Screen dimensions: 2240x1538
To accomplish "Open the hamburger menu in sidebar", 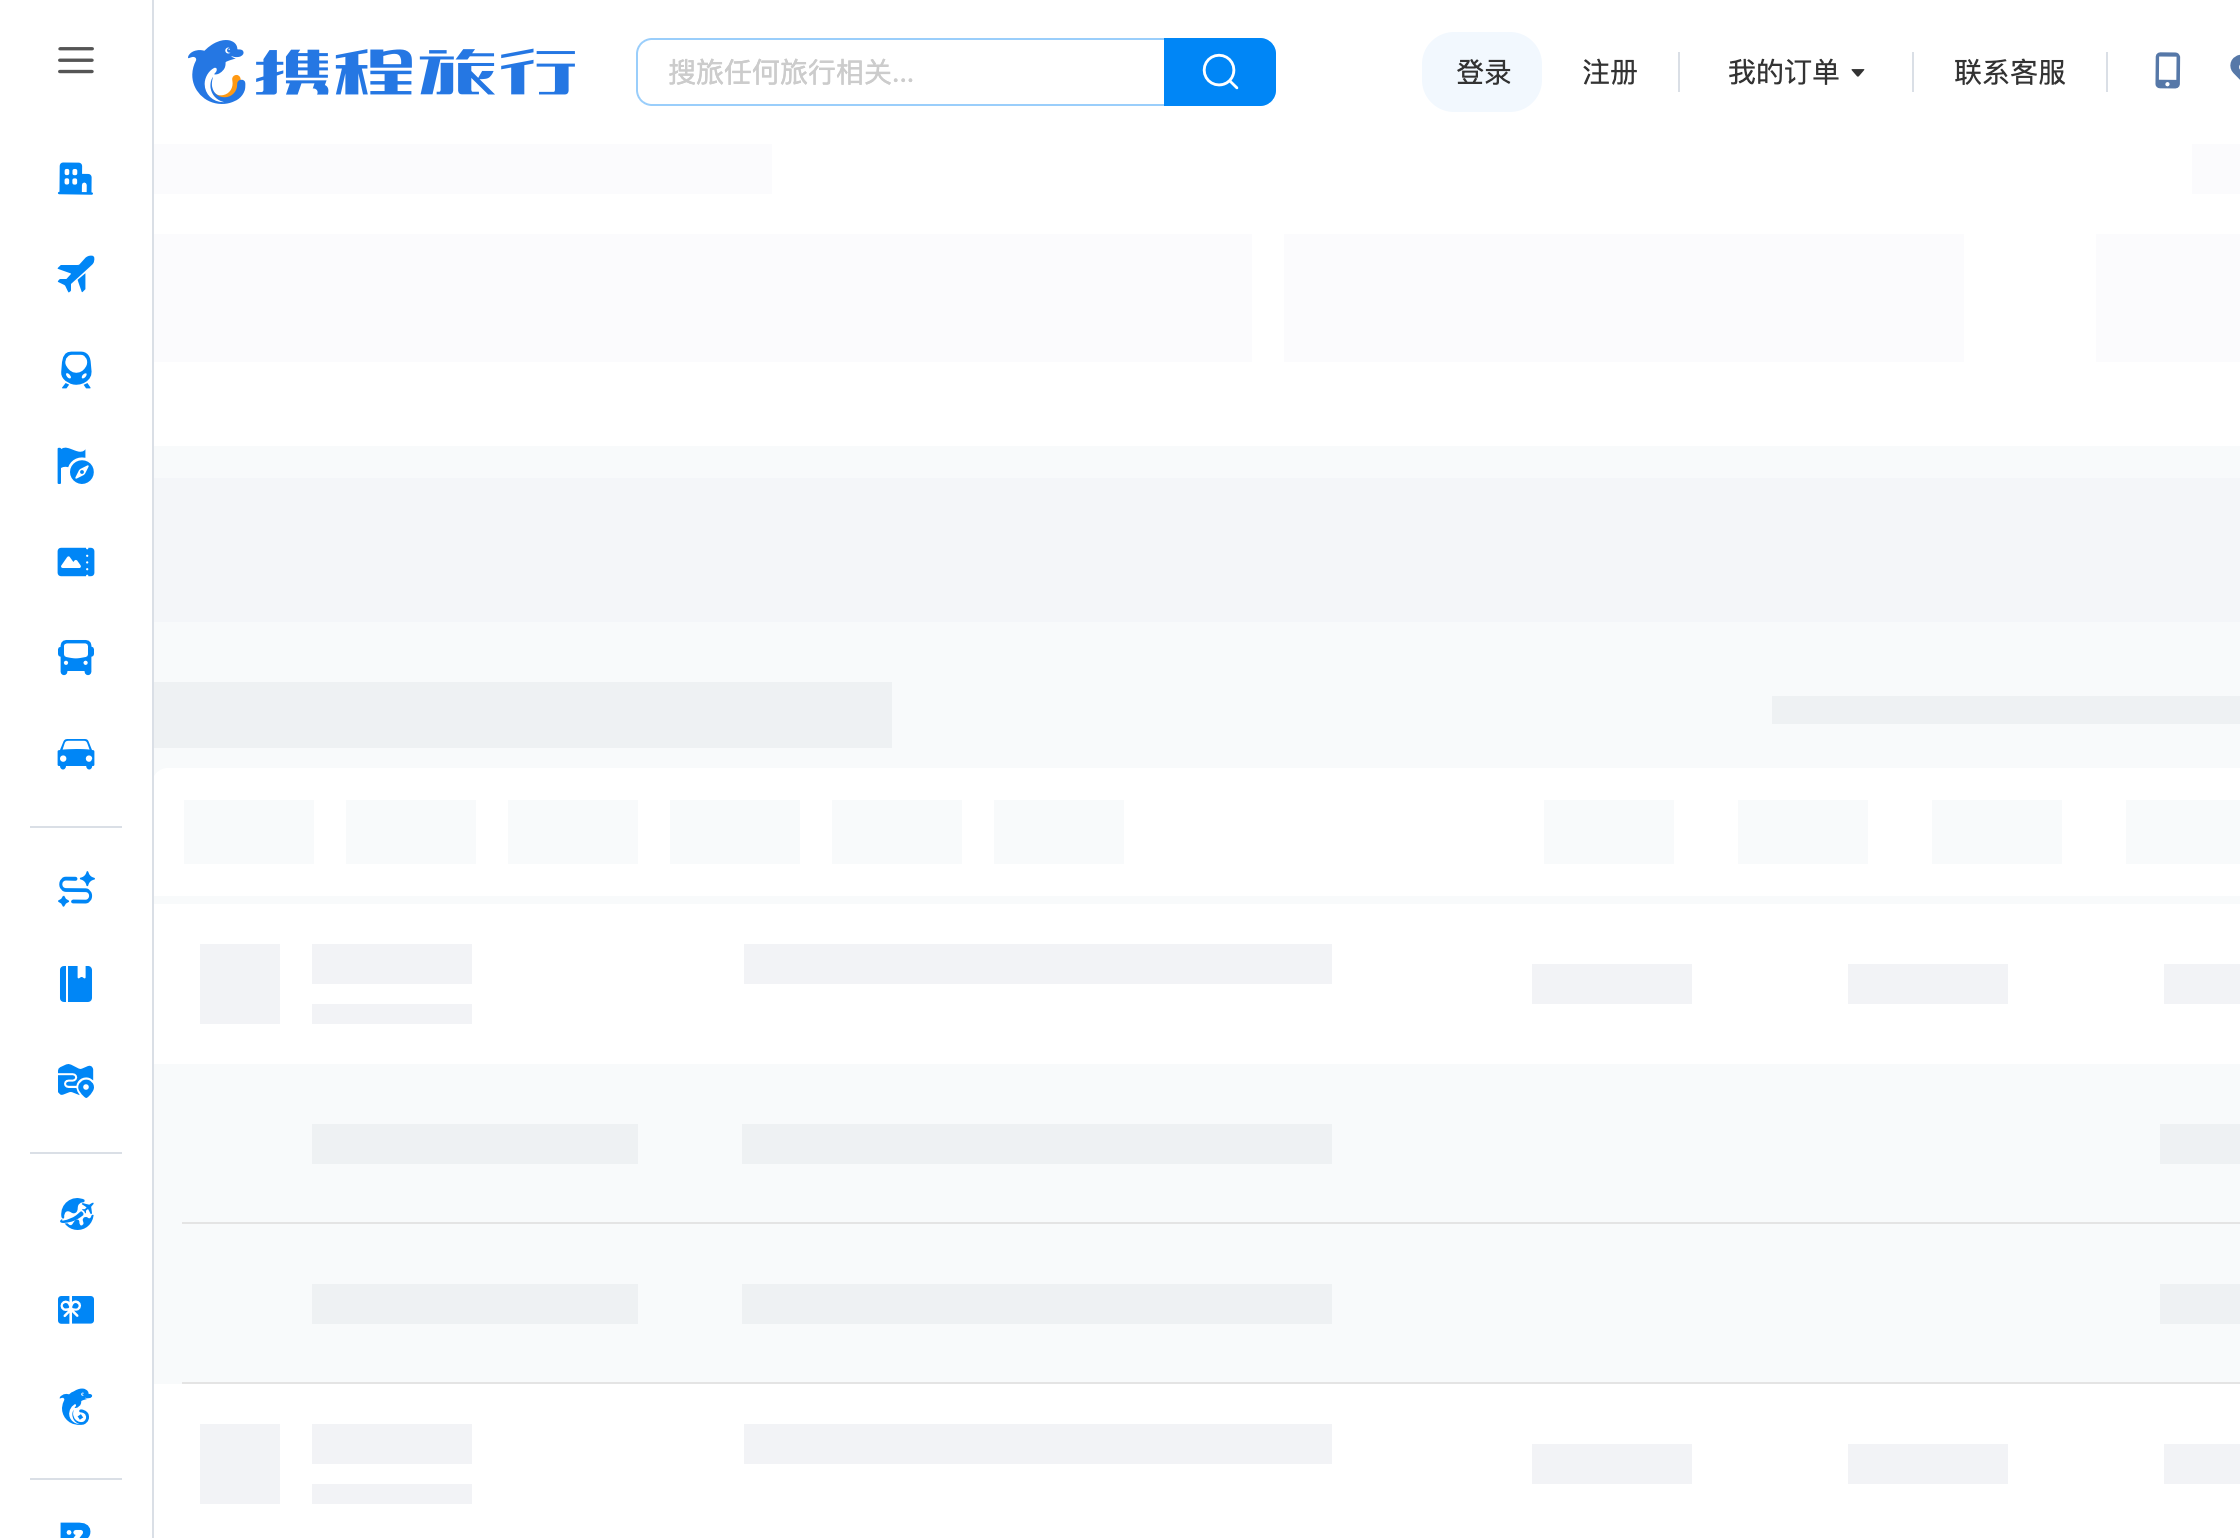I will [76, 61].
